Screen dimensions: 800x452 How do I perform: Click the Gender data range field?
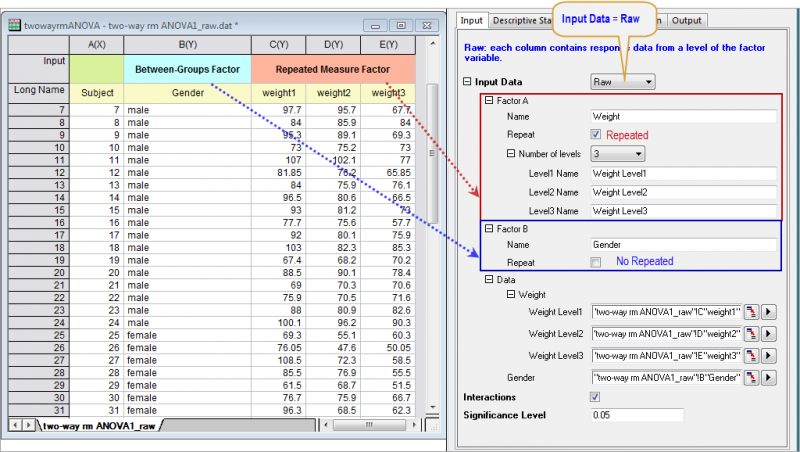click(x=666, y=378)
